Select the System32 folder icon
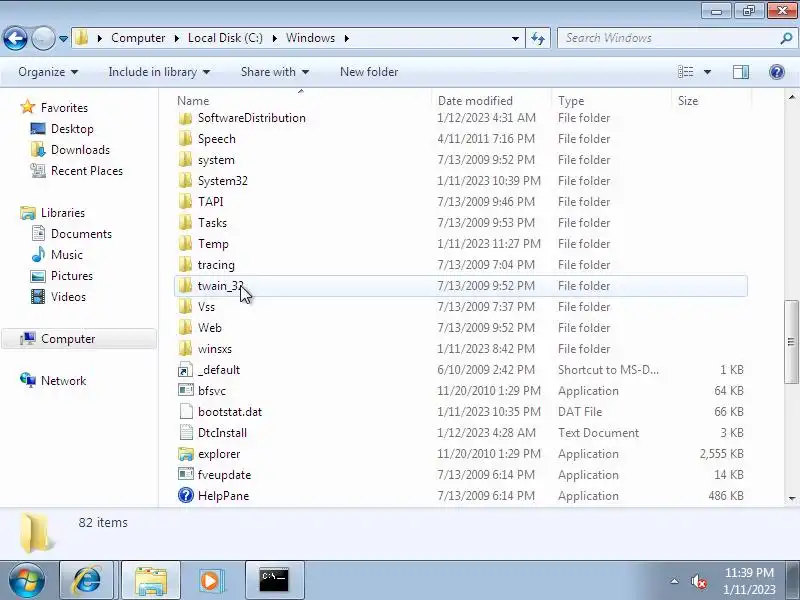This screenshot has height=600, width=800. click(186, 181)
